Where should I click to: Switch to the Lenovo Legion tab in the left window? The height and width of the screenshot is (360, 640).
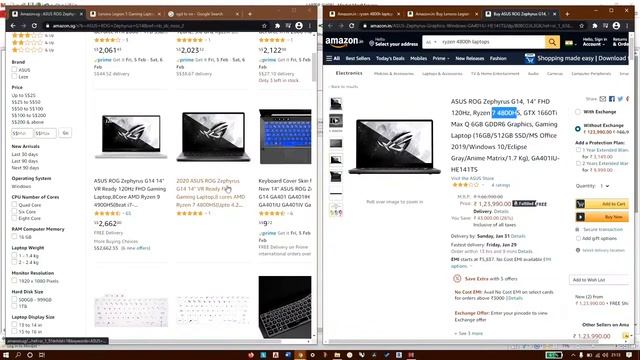pos(124,14)
